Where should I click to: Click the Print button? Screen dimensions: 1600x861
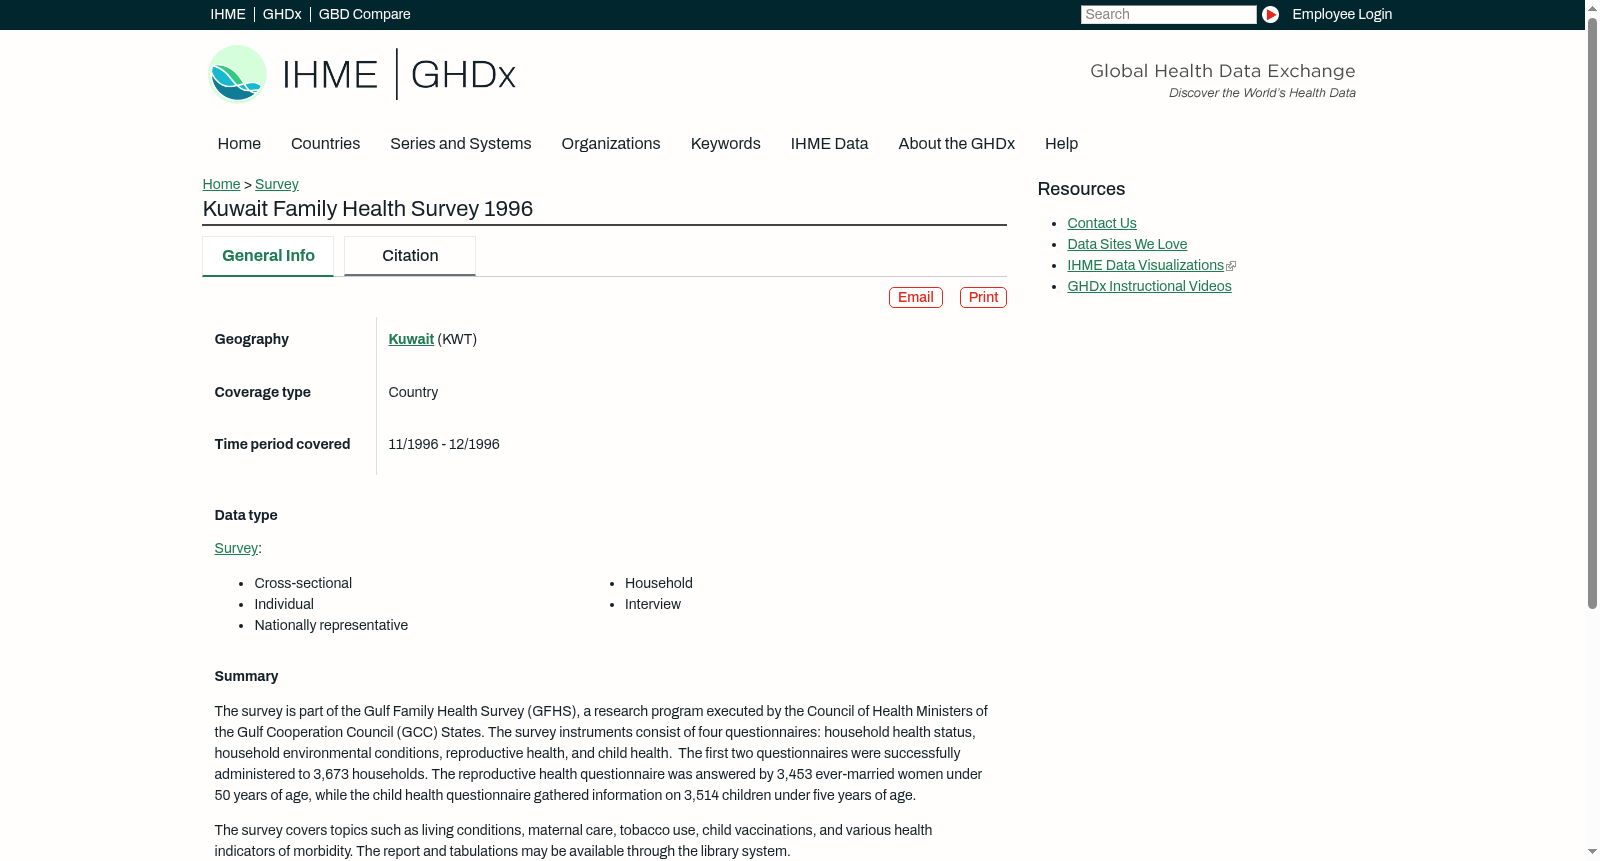click(x=983, y=298)
